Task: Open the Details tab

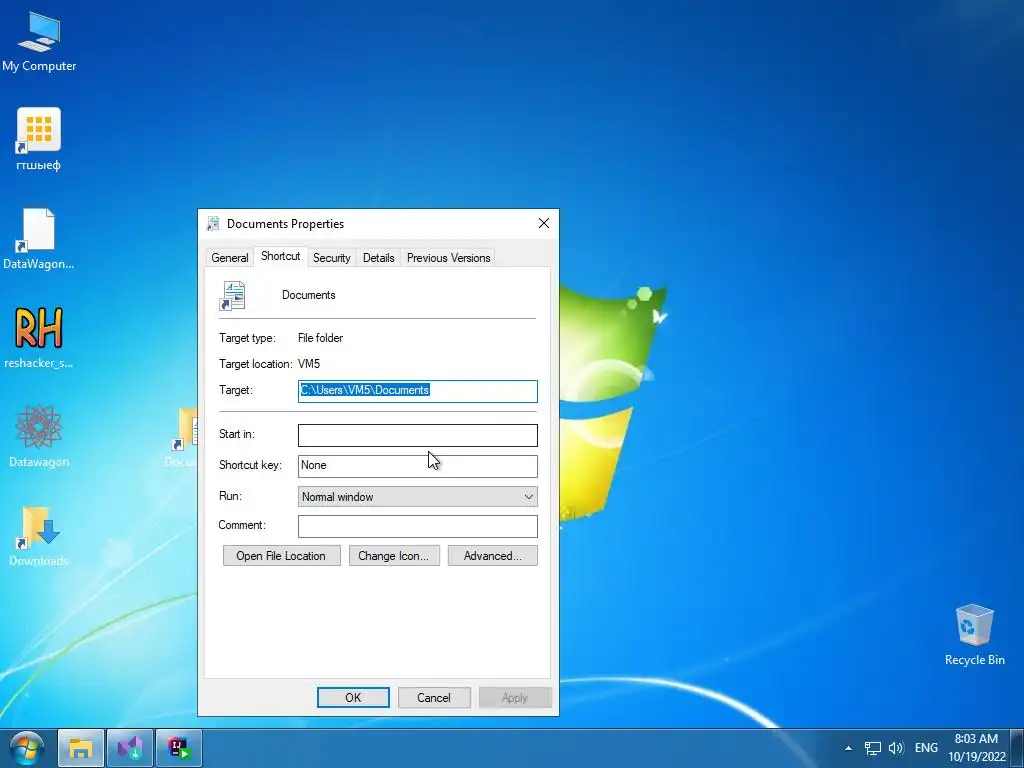Action: [379, 258]
